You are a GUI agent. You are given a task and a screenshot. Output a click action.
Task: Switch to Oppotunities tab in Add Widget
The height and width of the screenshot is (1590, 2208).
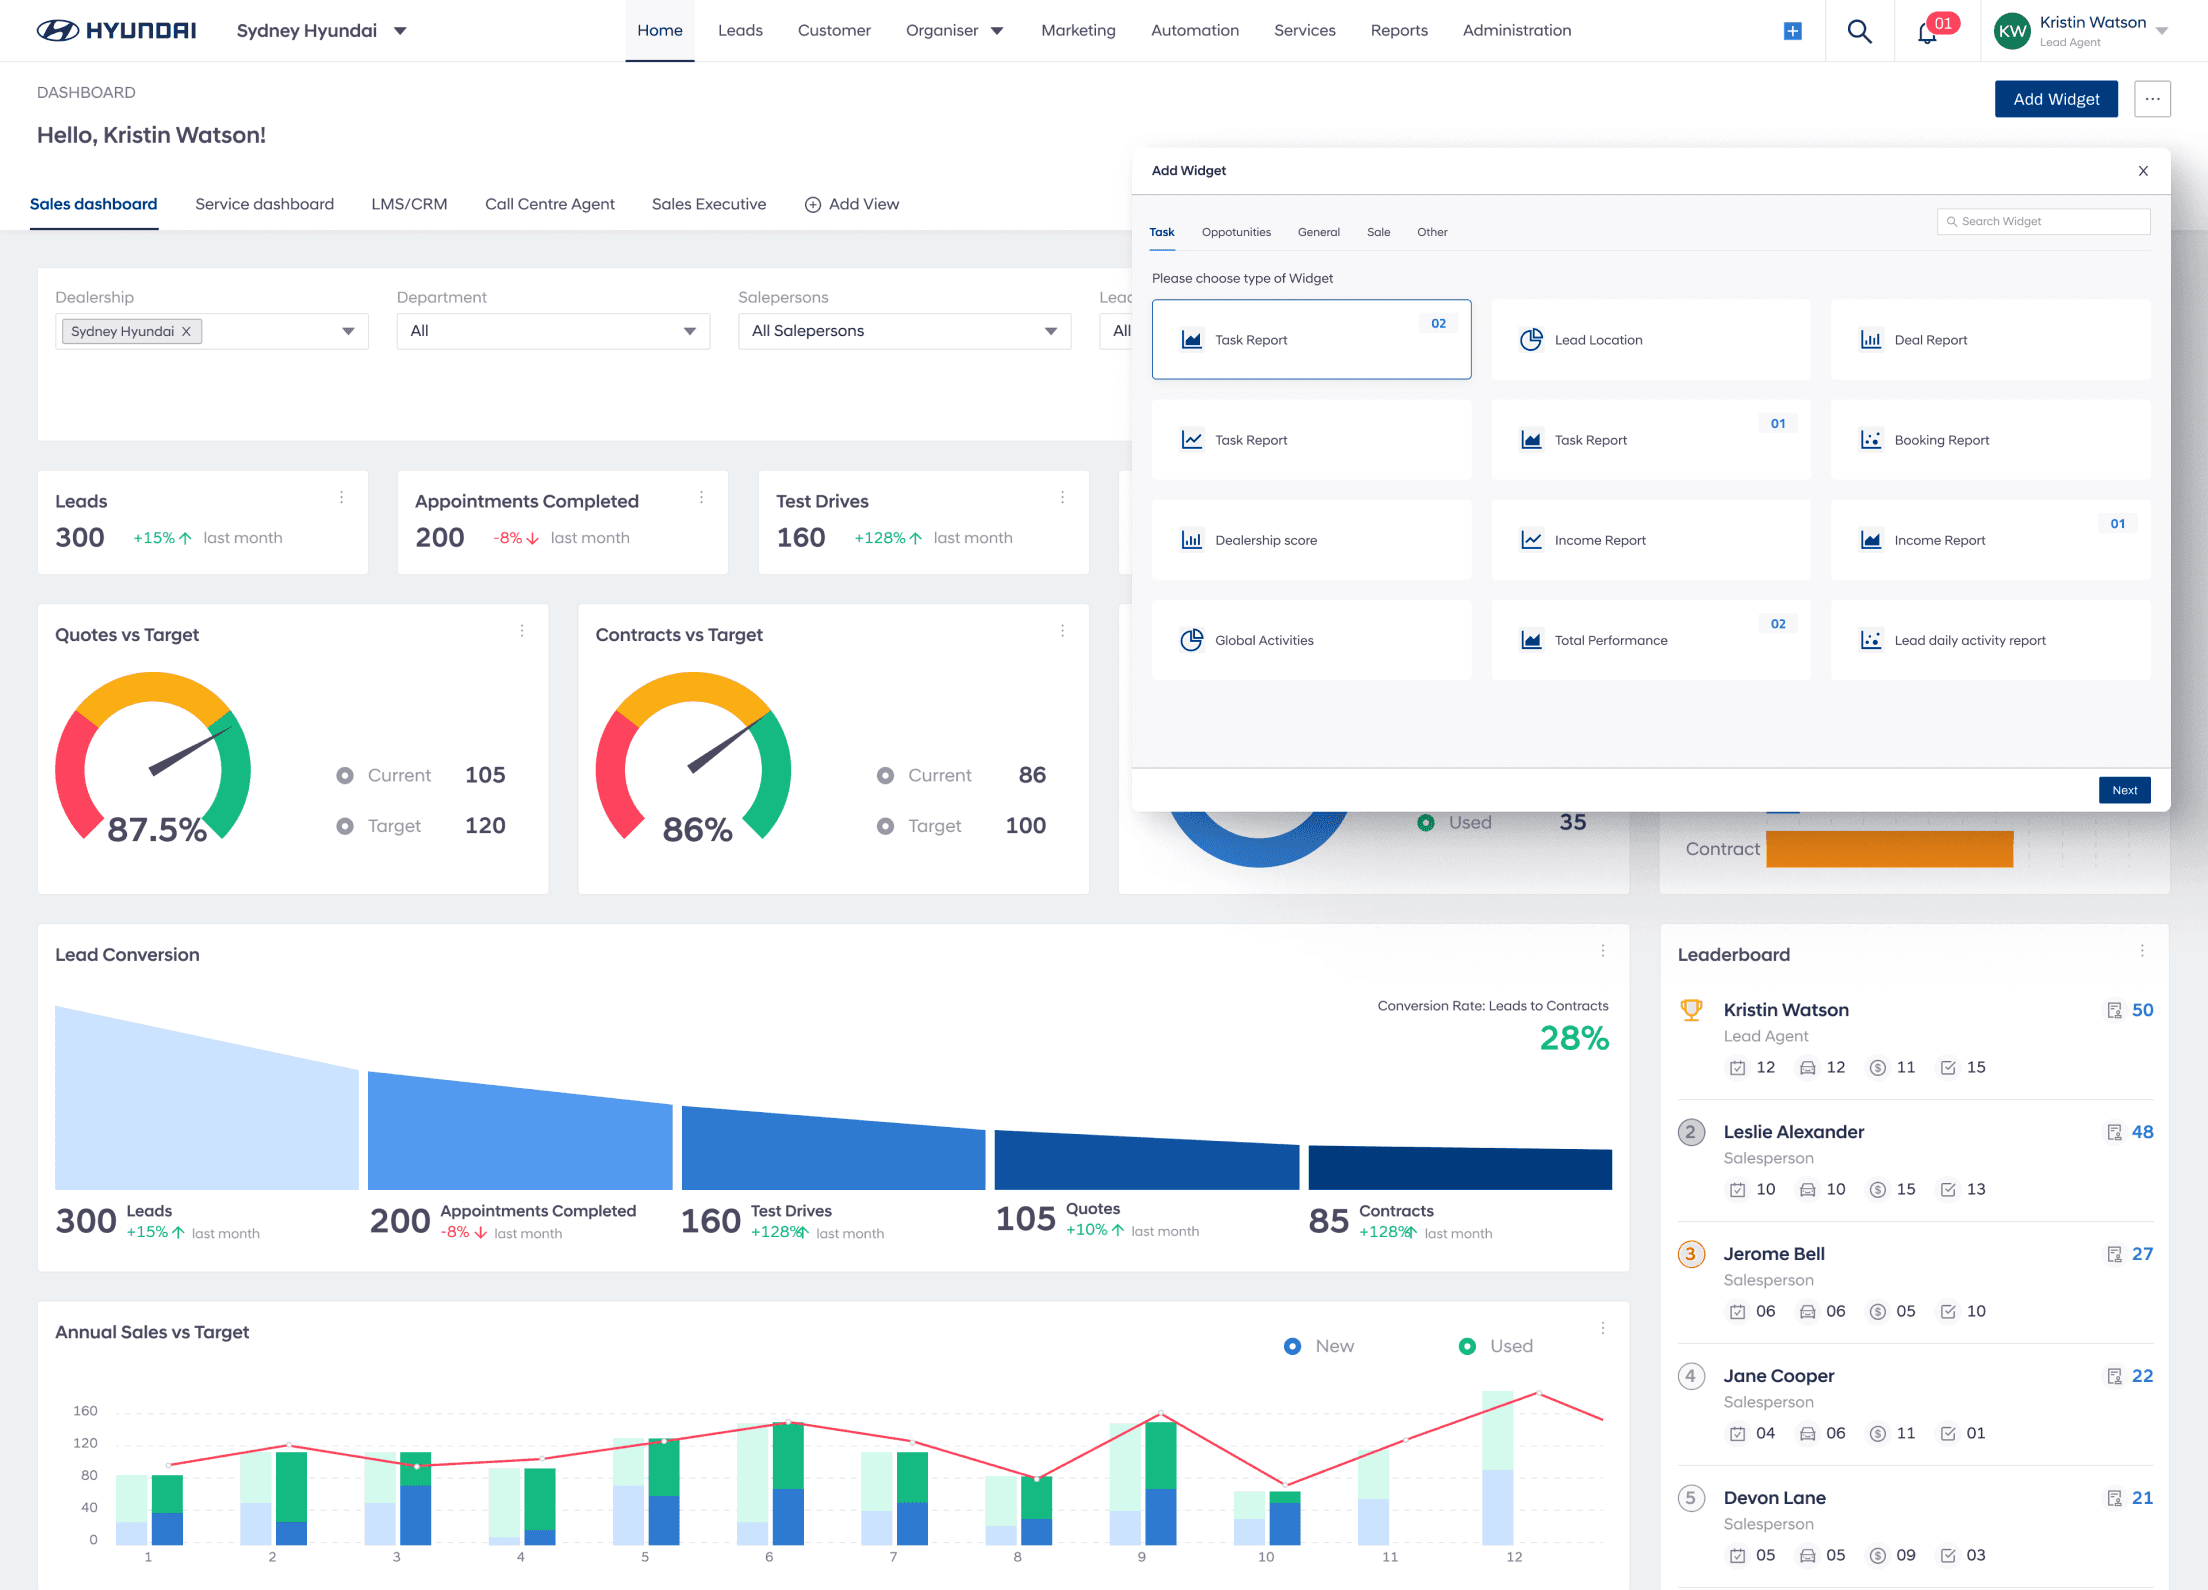click(1236, 232)
